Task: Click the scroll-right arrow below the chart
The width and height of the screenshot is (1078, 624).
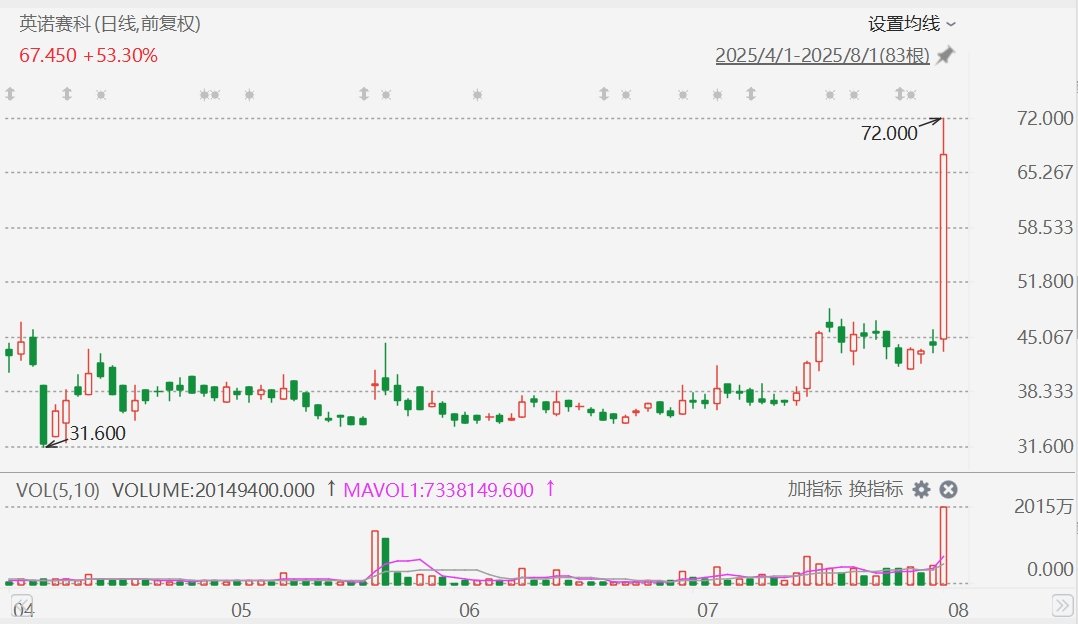Action: tap(1063, 605)
